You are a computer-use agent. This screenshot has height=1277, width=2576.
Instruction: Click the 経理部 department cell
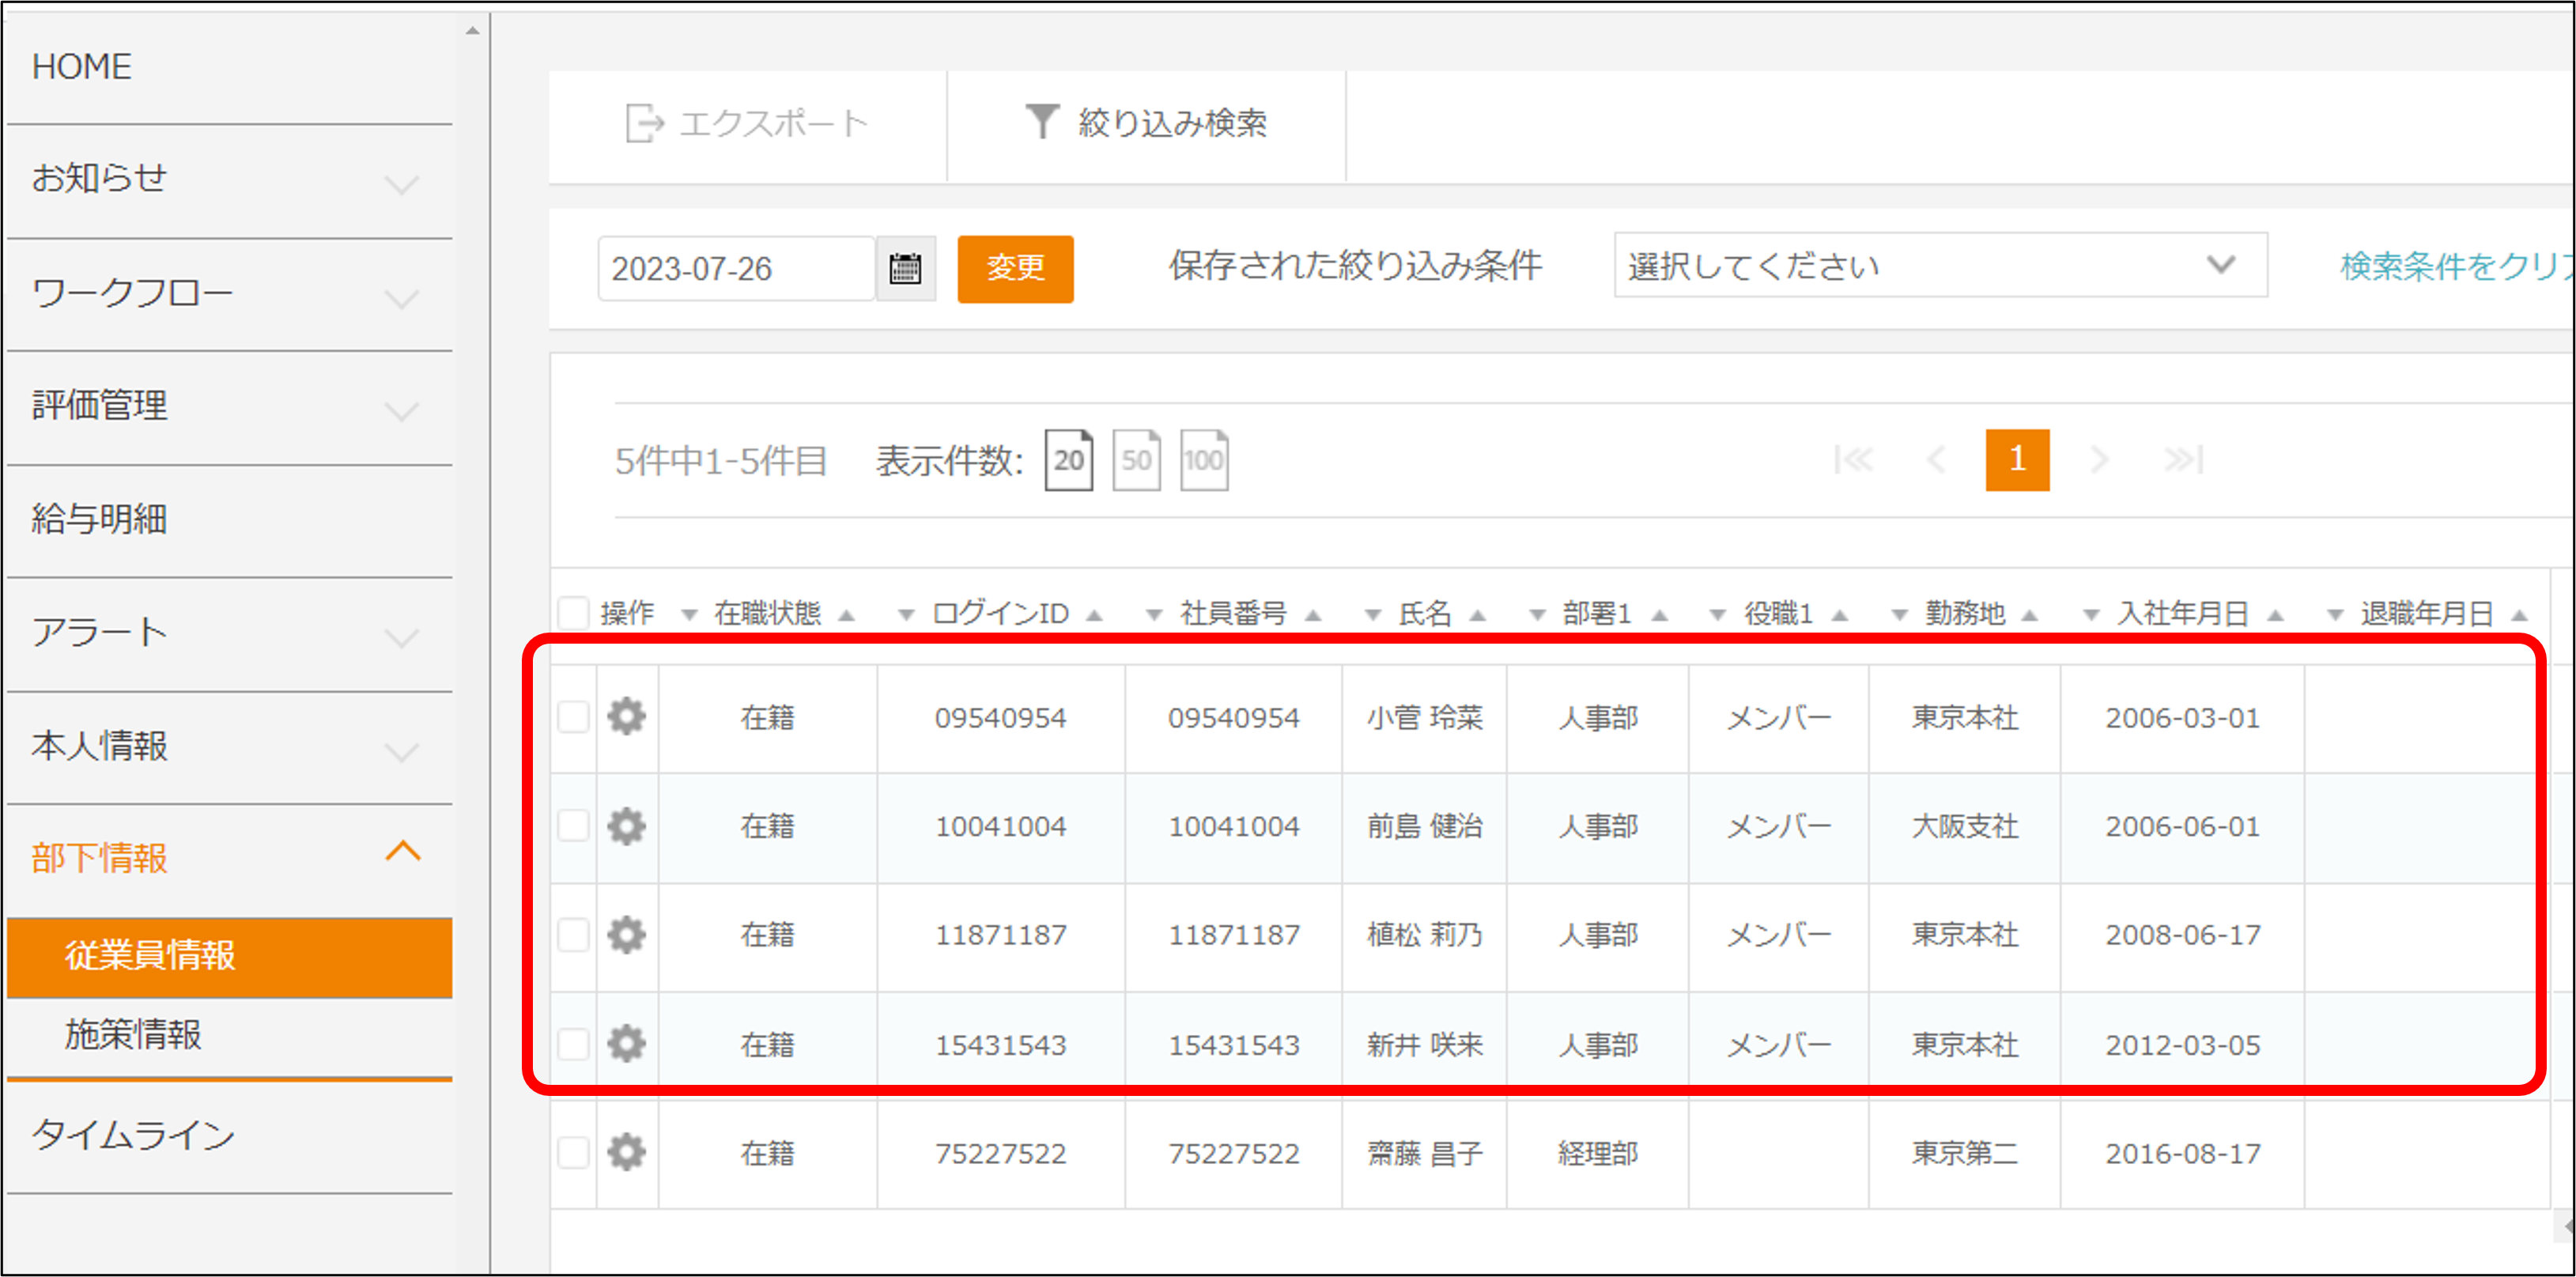click(x=1597, y=1154)
